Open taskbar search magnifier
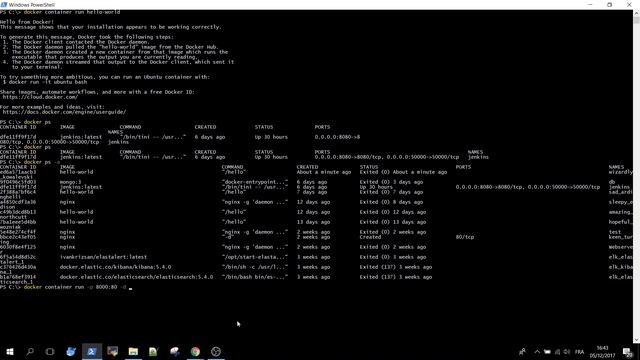Image resolution: width=640 pixels, height=360 pixels. coord(30,351)
